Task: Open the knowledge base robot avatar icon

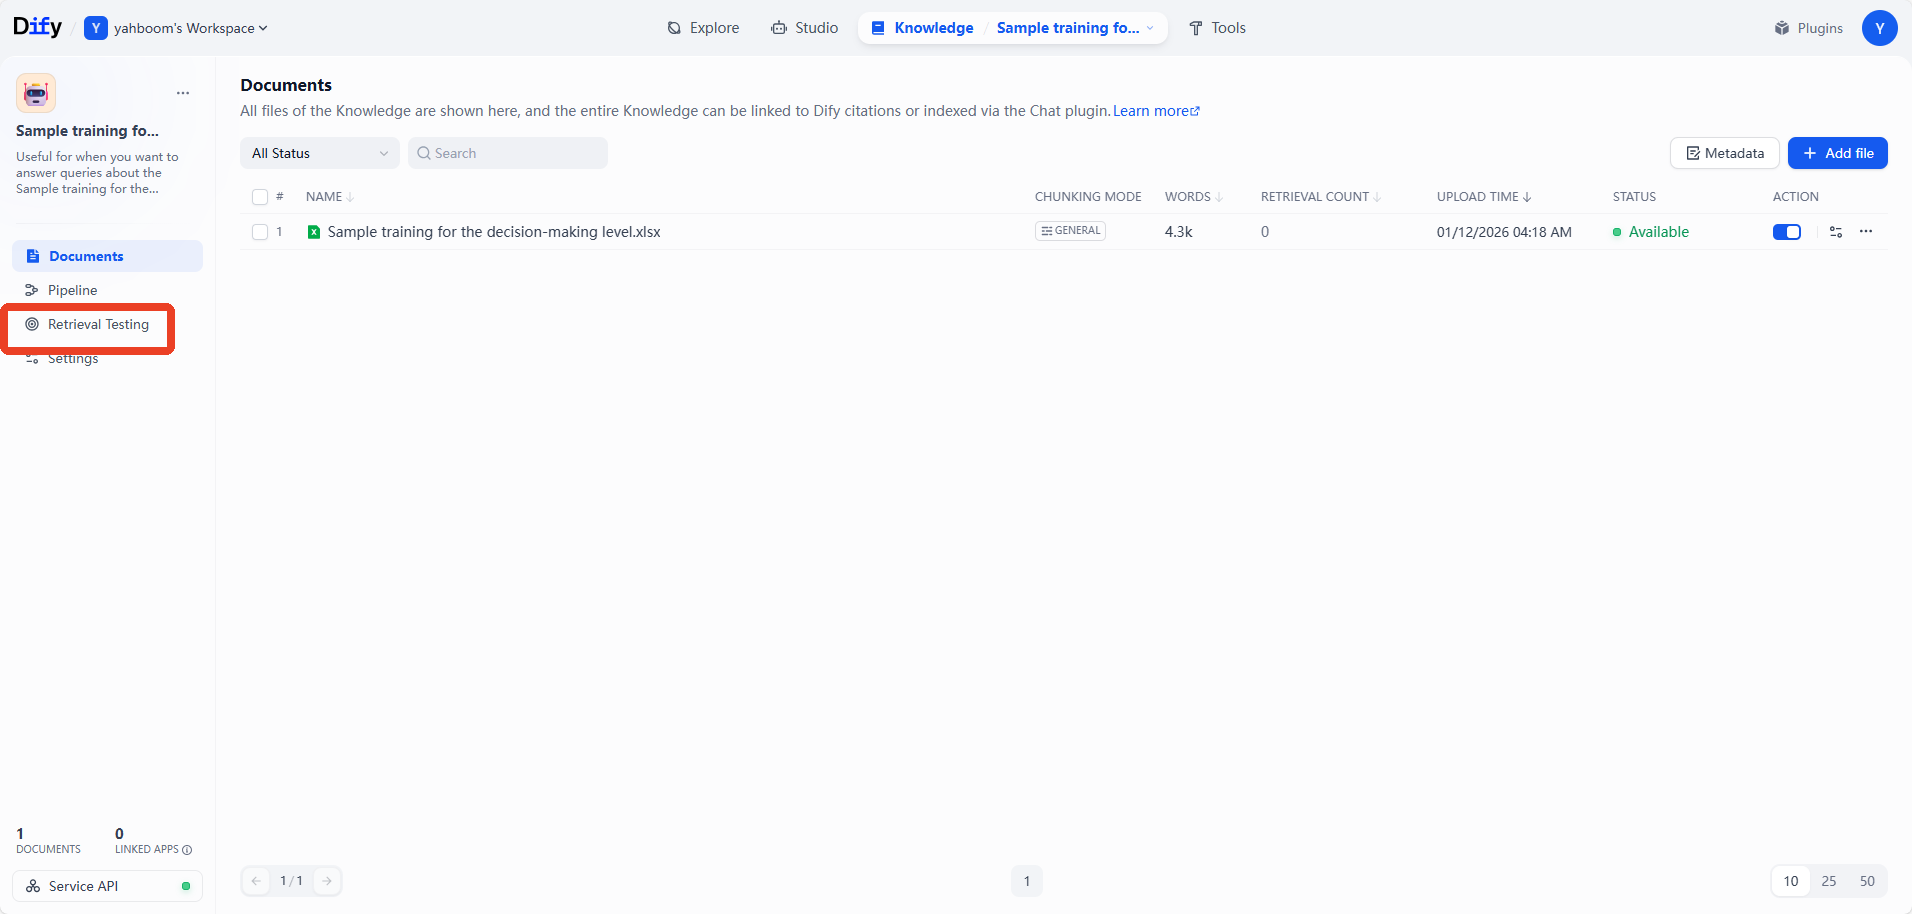Action: coord(36,93)
